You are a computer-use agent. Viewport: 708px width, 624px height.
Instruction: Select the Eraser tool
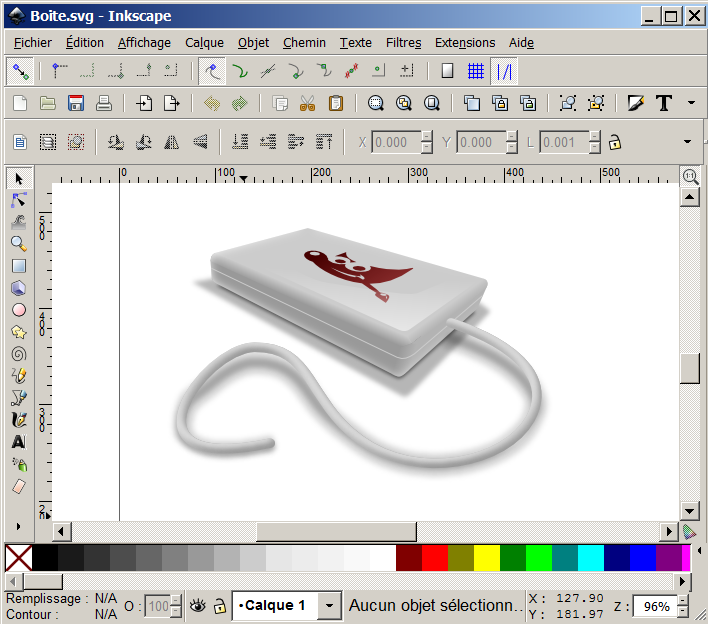(19, 486)
